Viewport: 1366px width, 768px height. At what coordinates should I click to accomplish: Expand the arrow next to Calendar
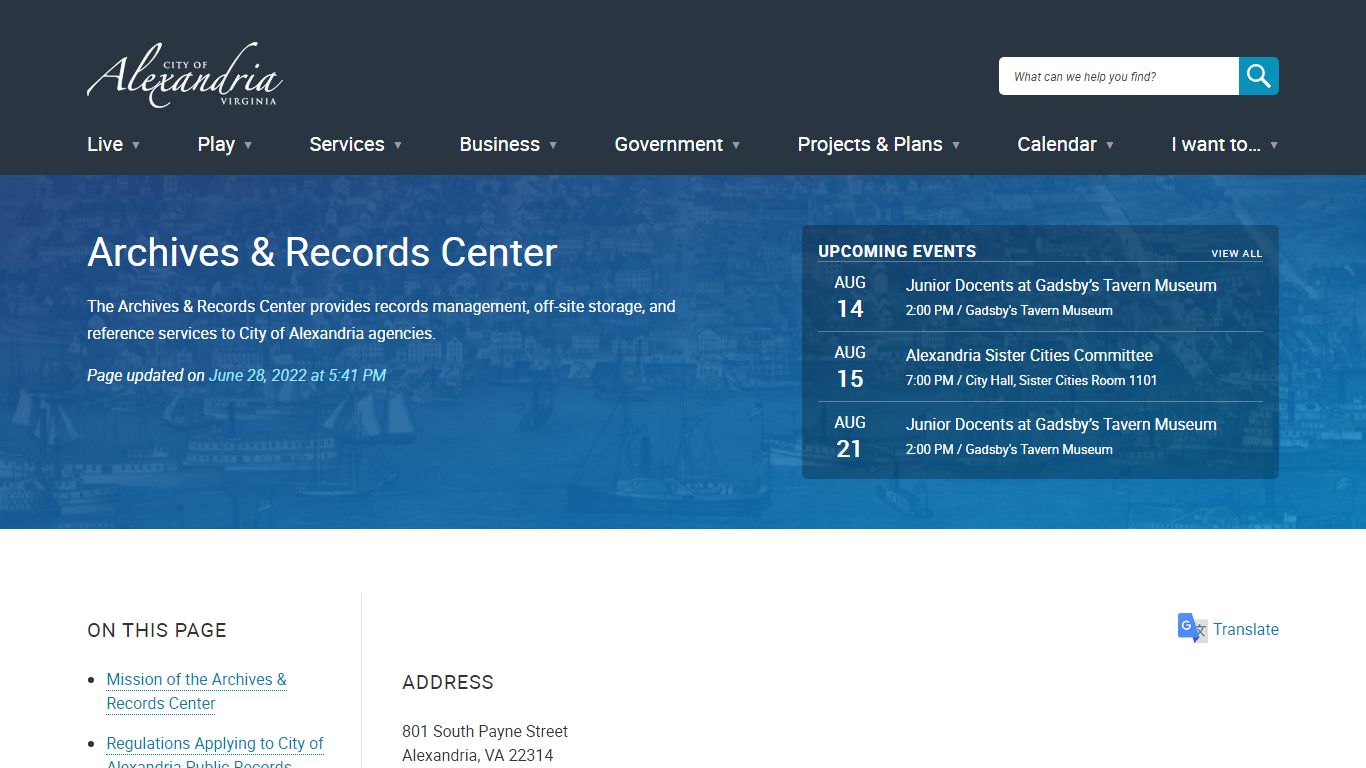tap(1109, 145)
